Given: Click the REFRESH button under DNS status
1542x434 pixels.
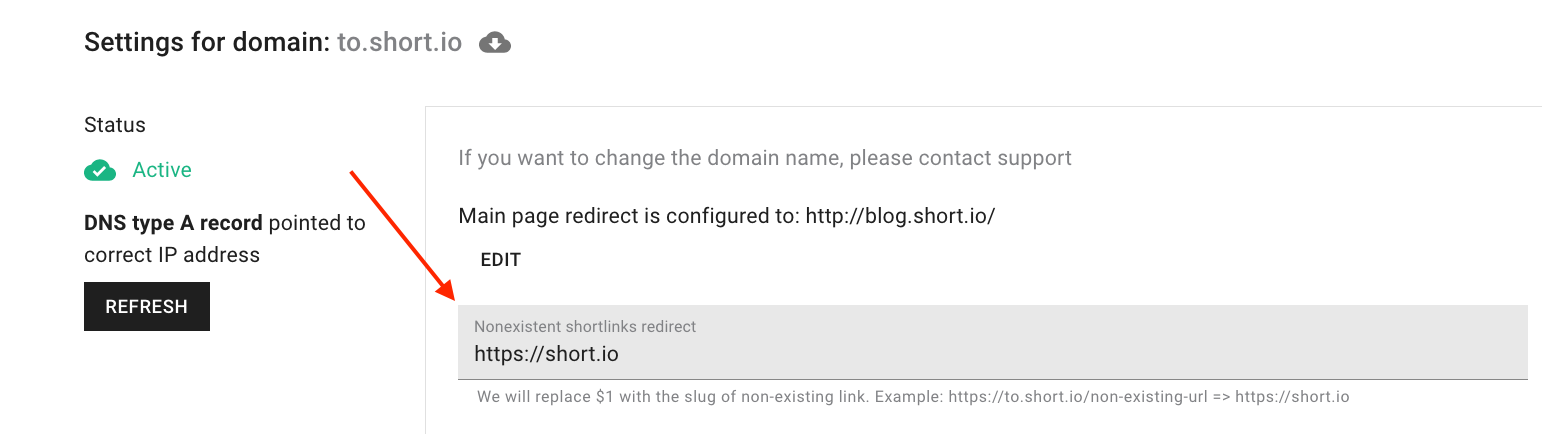Looking at the screenshot, I should (x=147, y=307).
